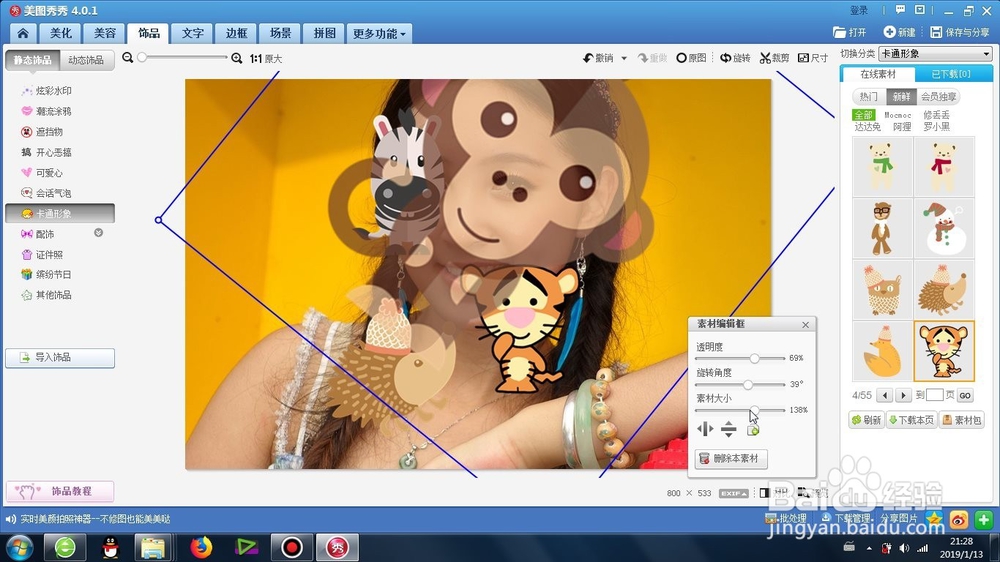Zoom in with the magnifier plus icon
This screenshot has height=562, width=1000.
tap(237, 58)
